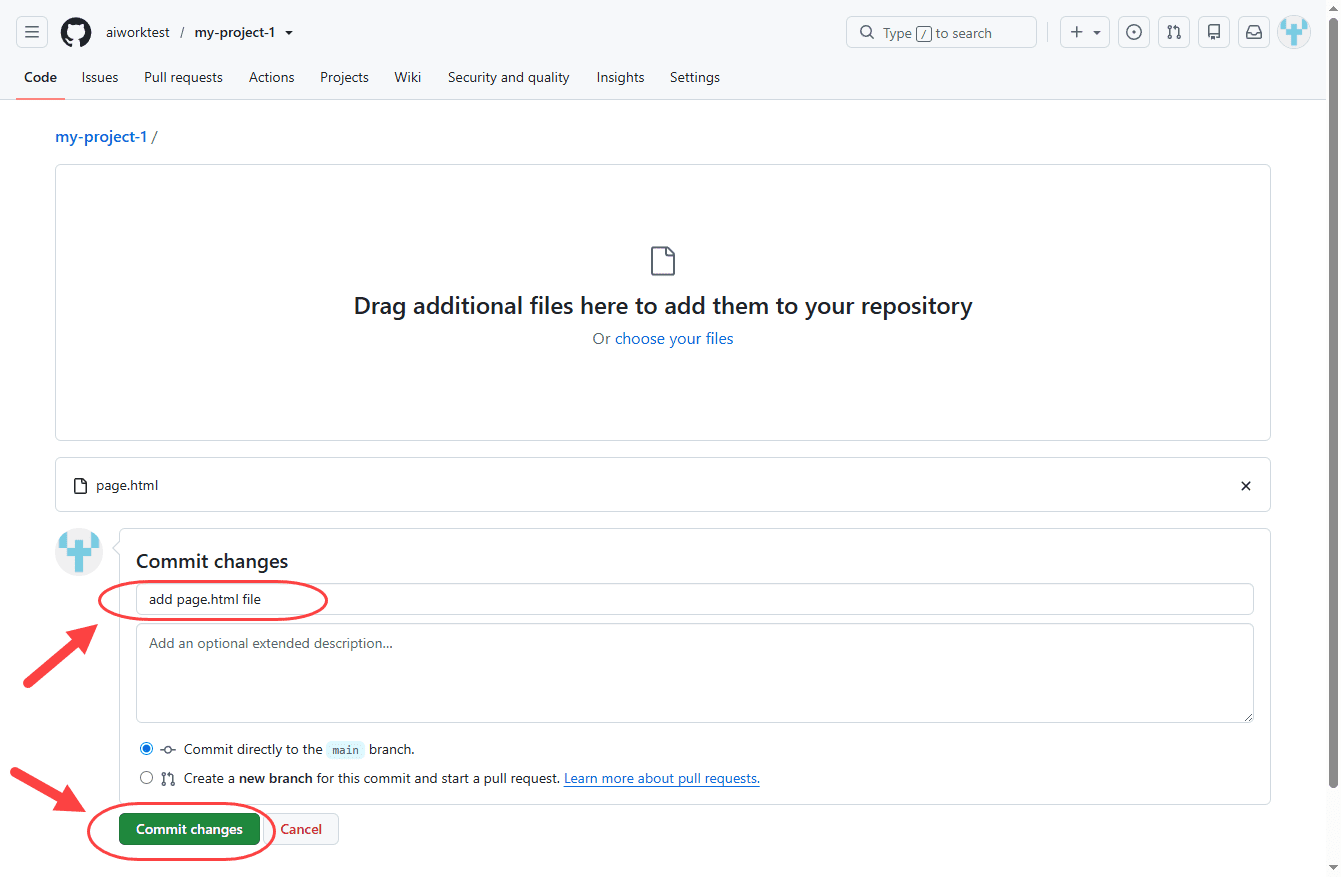Click the commit message input field

coord(695,599)
